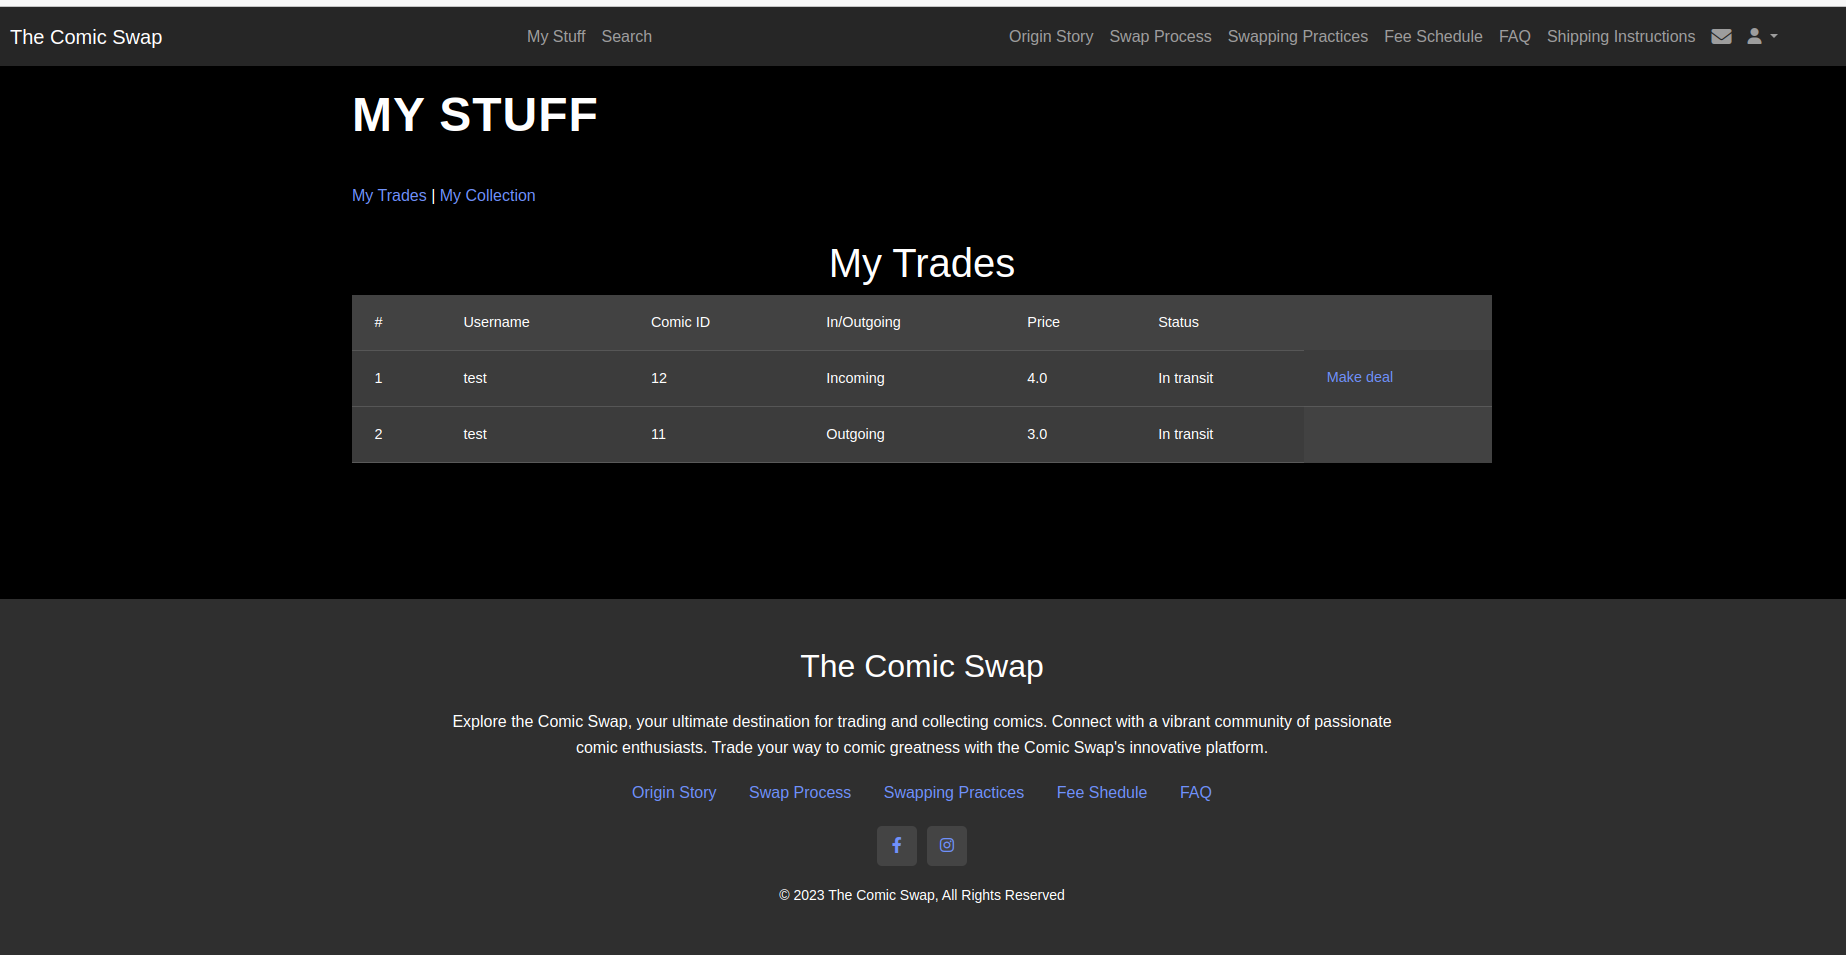Expand the user account dropdown
This screenshot has height=955, width=1846.
(x=1761, y=37)
